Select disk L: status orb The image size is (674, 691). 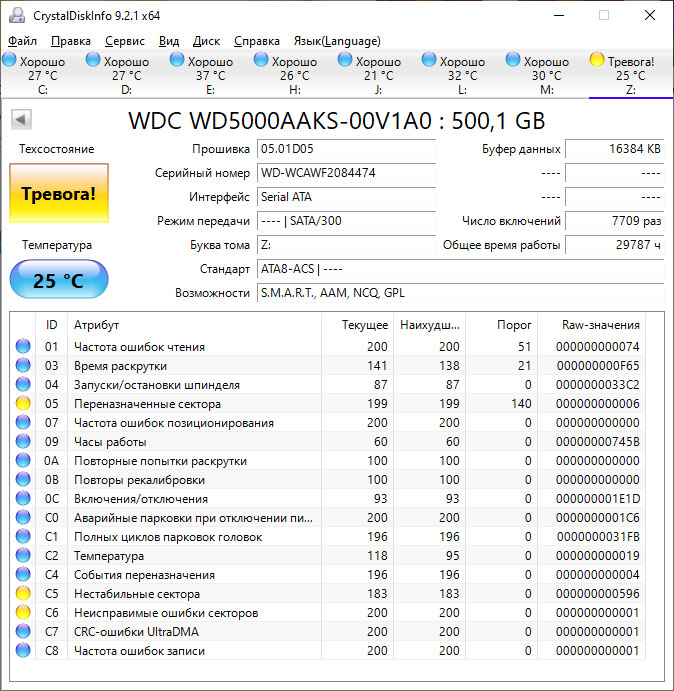[429, 59]
